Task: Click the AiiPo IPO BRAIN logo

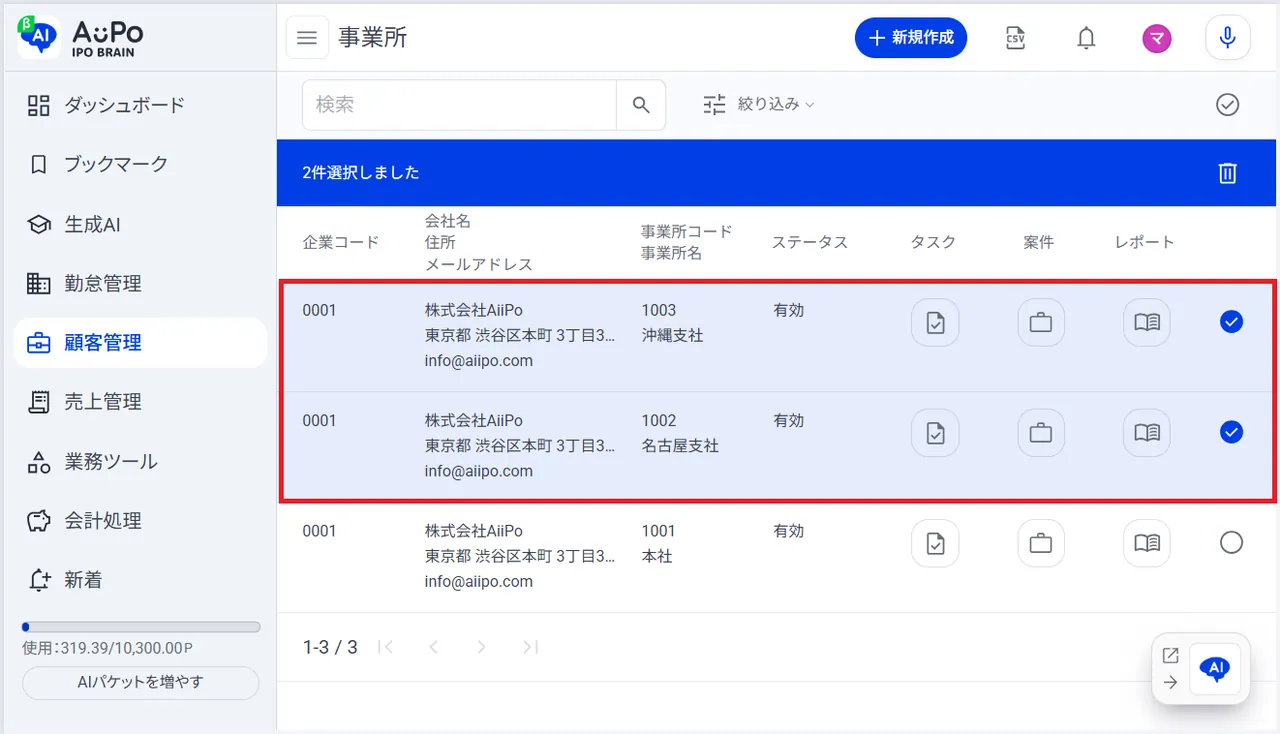Action: (x=80, y=37)
